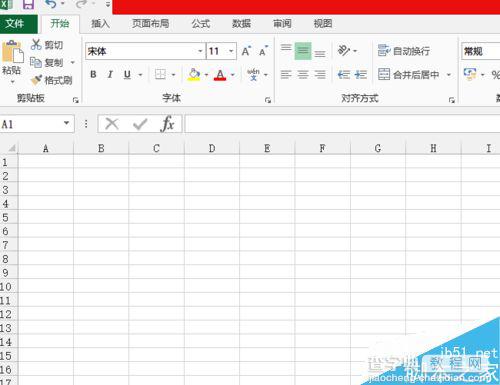Toggle Align Left icon
The height and width of the screenshot is (385, 500).
tap(286, 74)
